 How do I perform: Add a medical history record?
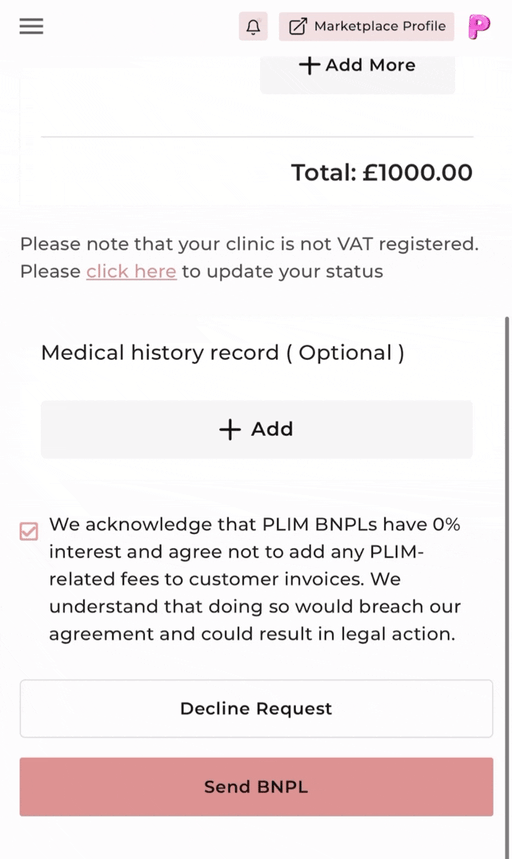pyautogui.click(x=256, y=430)
